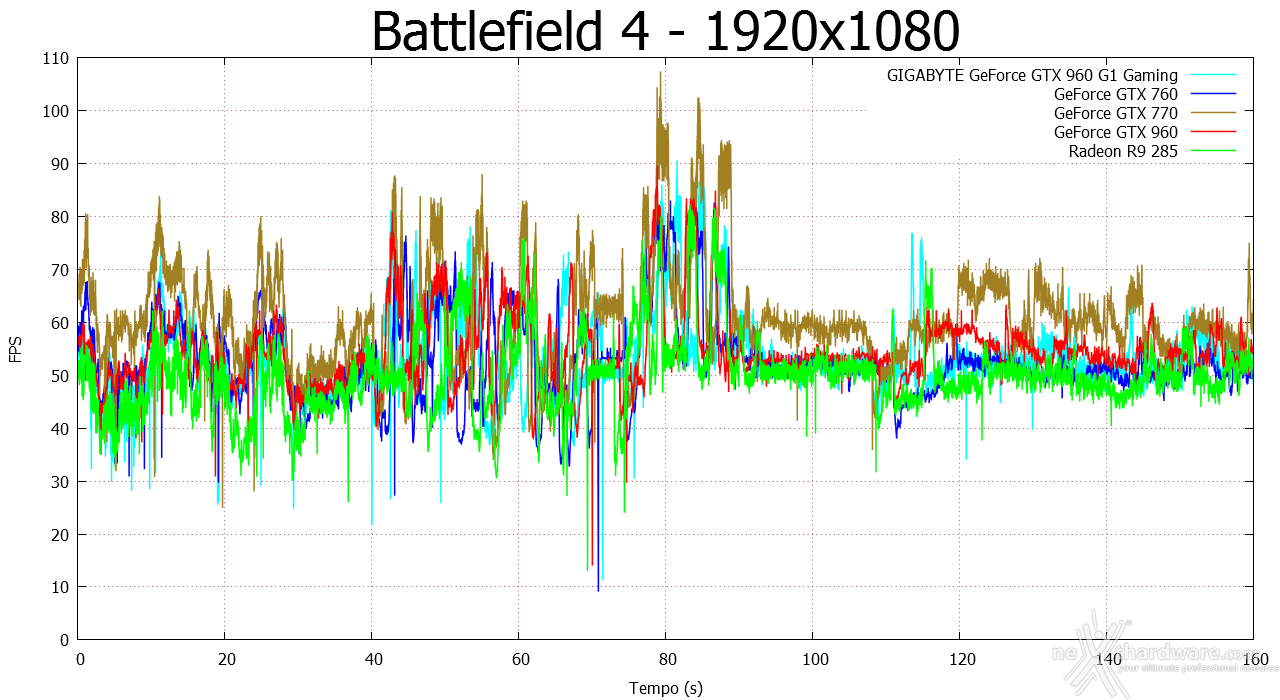Click the plain "GeForce GTX 960" legend label
Viewport: 1280px width, 700px height.
click(1116, 132)
